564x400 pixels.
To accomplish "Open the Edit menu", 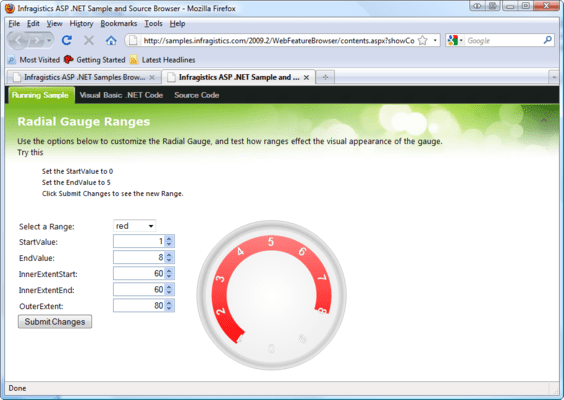I will pos(33,24).
